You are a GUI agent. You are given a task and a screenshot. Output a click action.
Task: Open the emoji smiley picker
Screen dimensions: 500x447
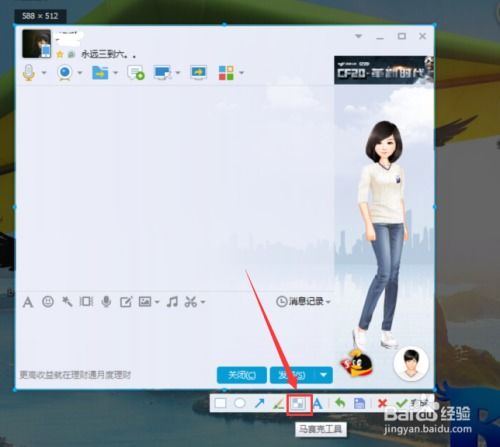pyautogui.click(x=48, y=302)
